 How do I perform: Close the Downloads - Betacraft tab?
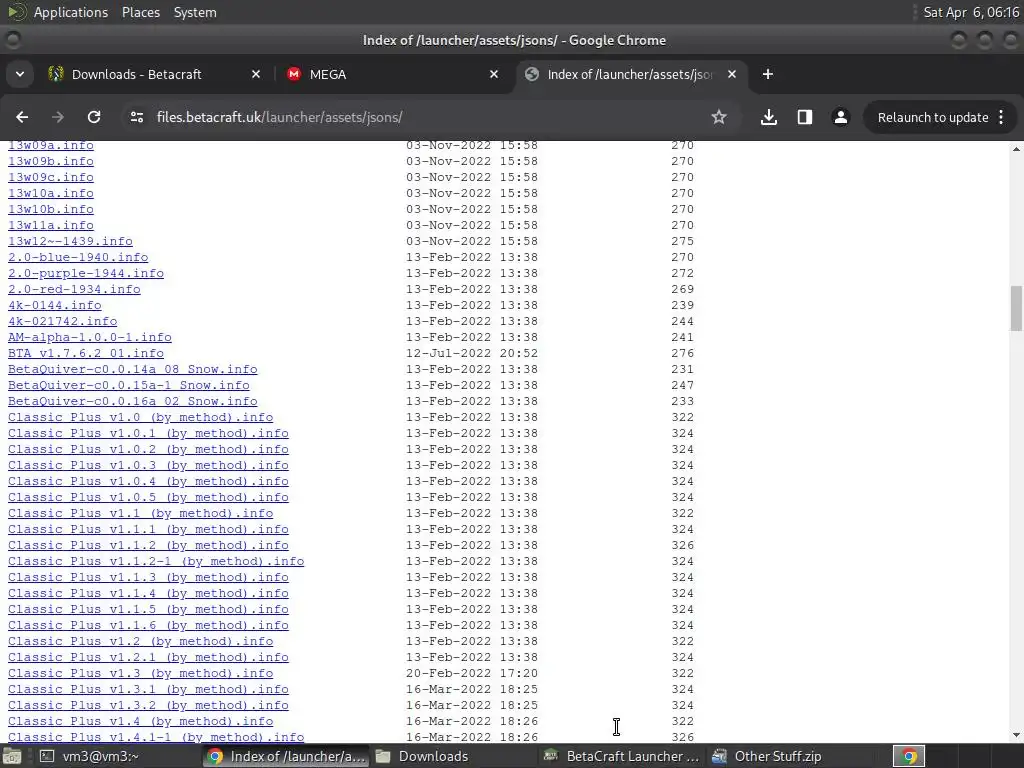point(256,74)
